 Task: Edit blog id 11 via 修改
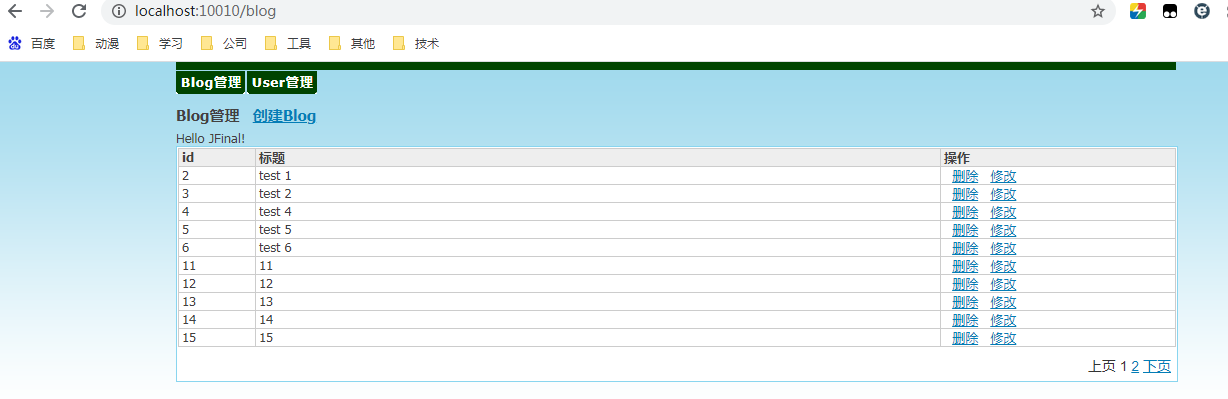[x=1003, y=266]
